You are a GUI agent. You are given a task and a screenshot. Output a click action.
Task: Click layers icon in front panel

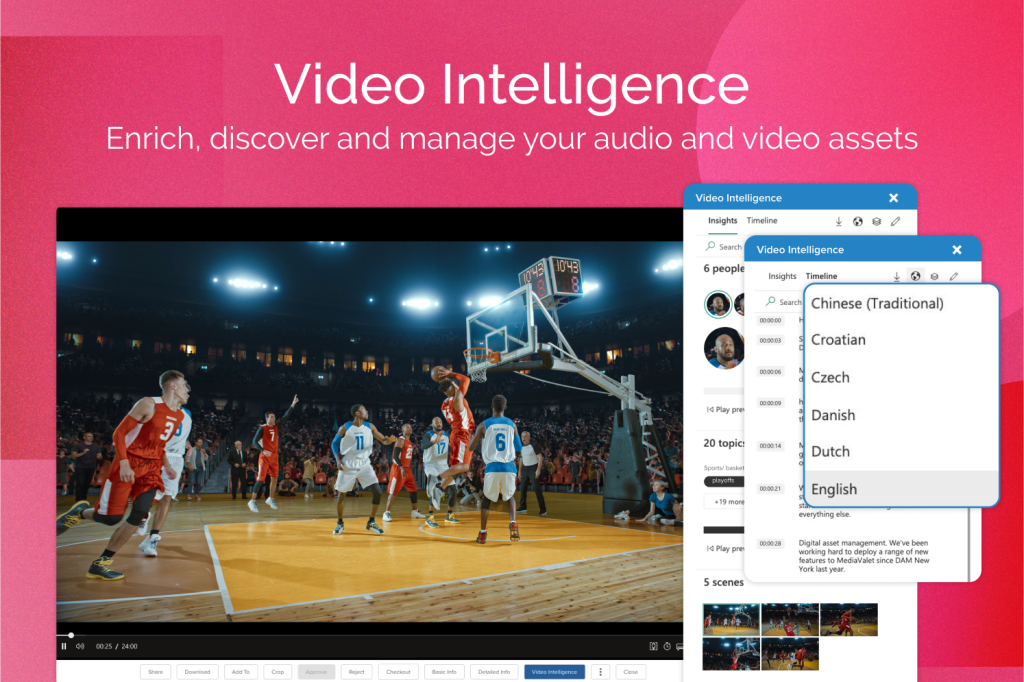935,277
